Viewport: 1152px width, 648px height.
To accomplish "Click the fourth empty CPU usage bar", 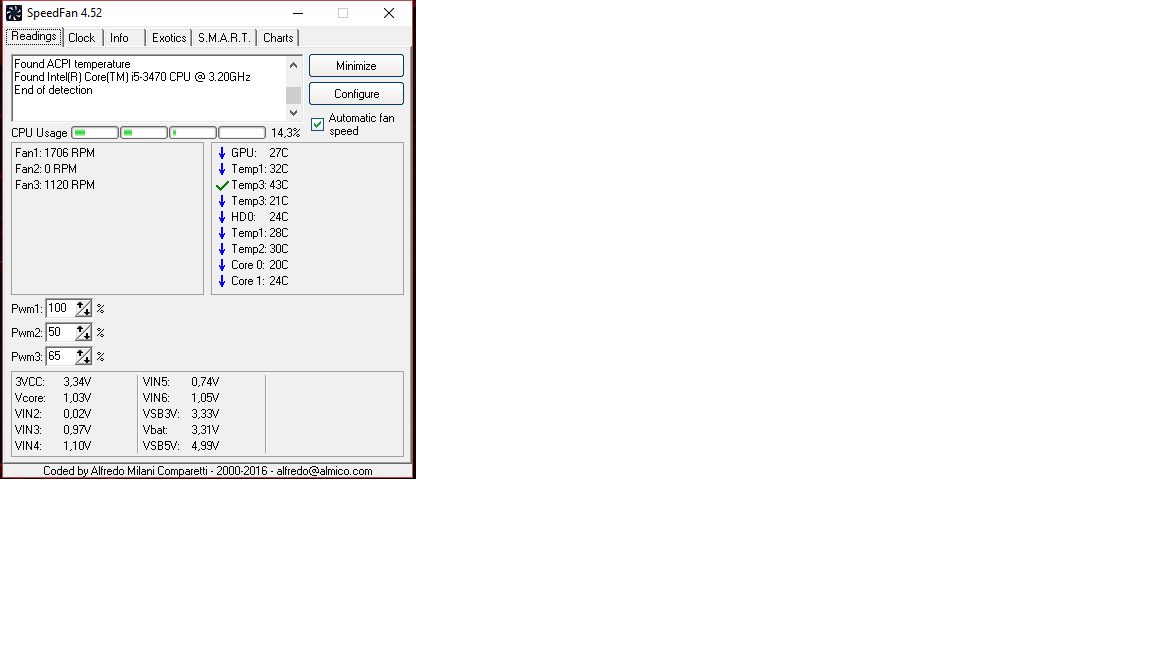I will (242, 132).
